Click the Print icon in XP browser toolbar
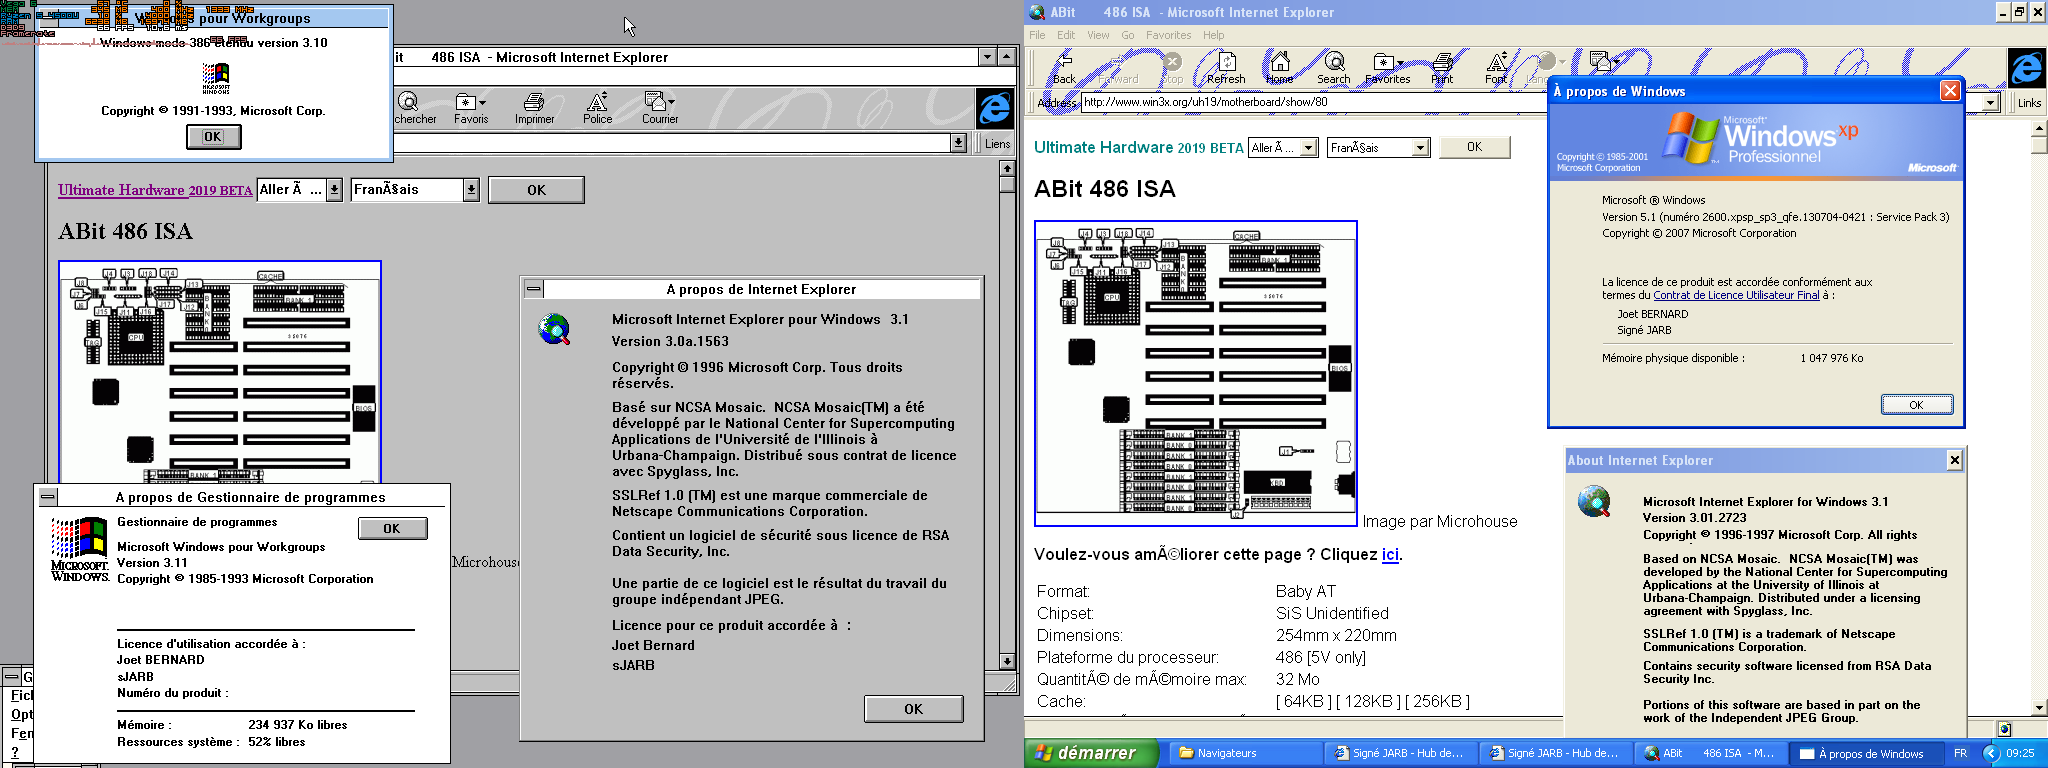The width and height of the screenshot is (2048, 768). coord(1442,66)
